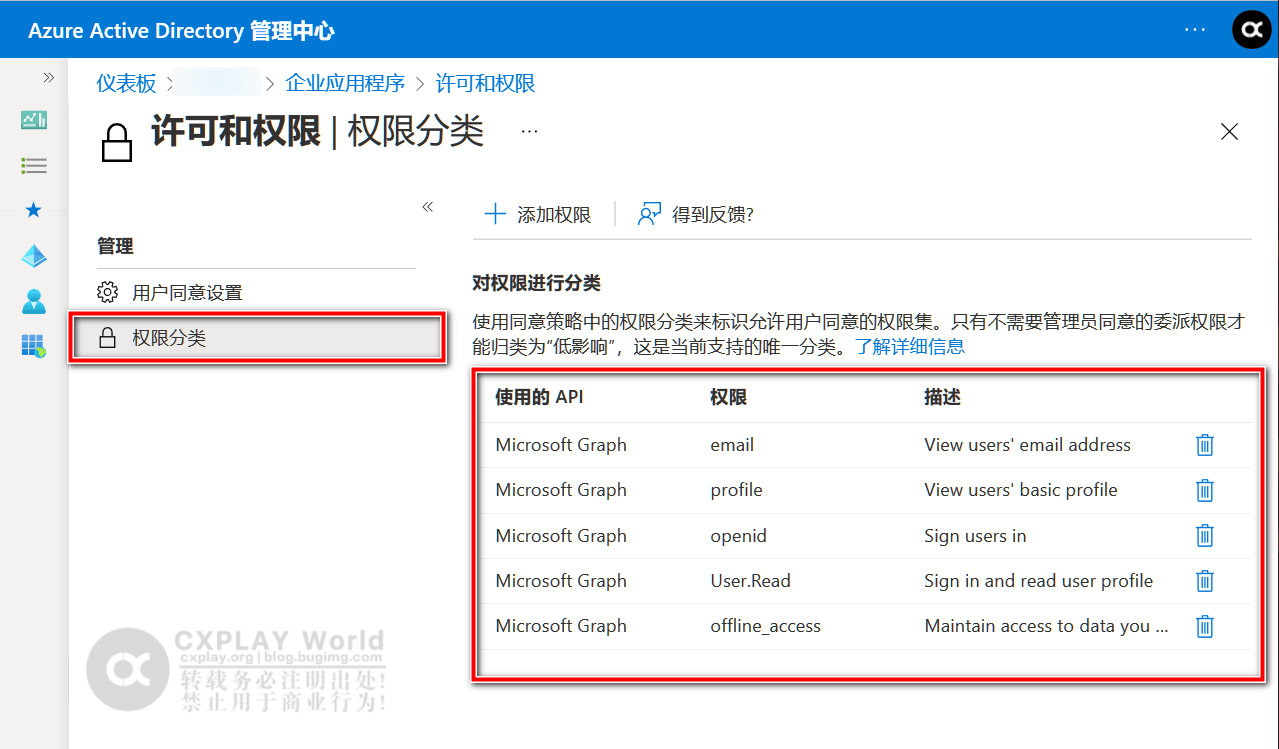Delete the offline_access permission row
Image resolution: width=1279 pixels, height=749 pixels.
click(x=1205, y=626)
